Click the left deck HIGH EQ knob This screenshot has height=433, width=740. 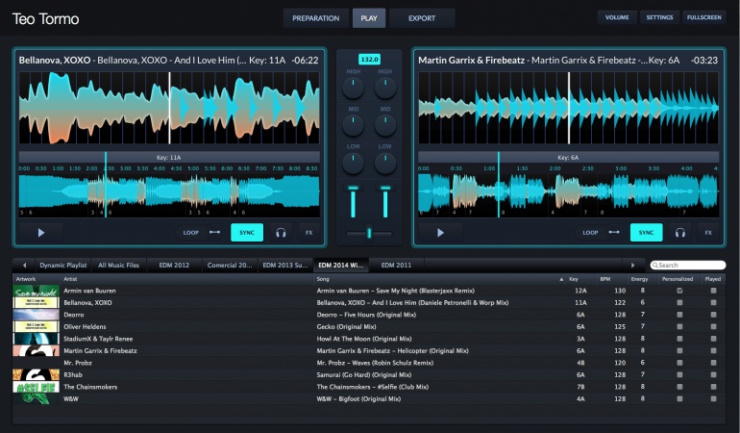(x=354, y=88)
